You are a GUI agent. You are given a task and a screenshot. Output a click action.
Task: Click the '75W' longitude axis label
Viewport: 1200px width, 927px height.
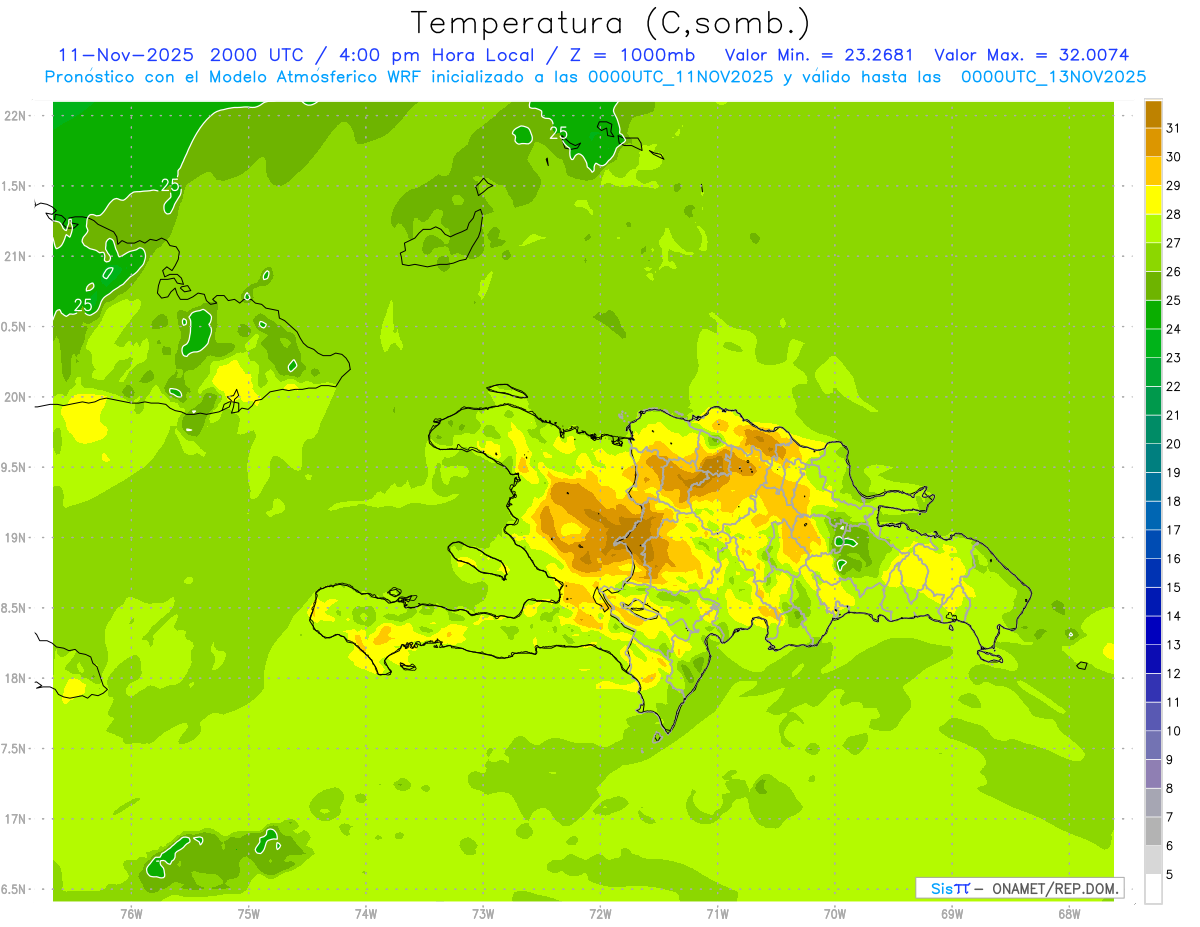(249, 914)
